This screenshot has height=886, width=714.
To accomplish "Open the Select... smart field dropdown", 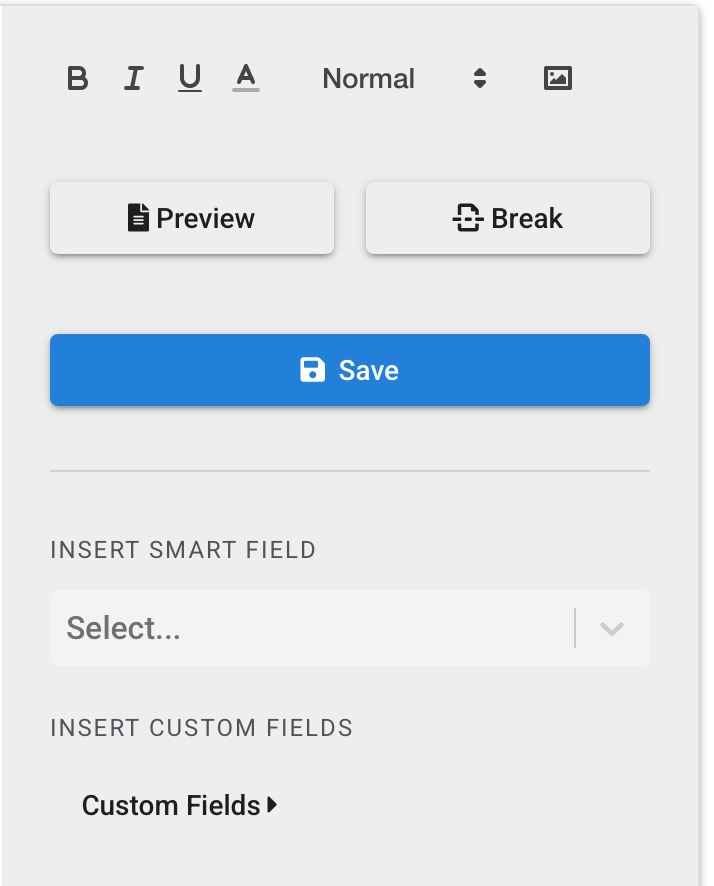I will click(310, 628).
